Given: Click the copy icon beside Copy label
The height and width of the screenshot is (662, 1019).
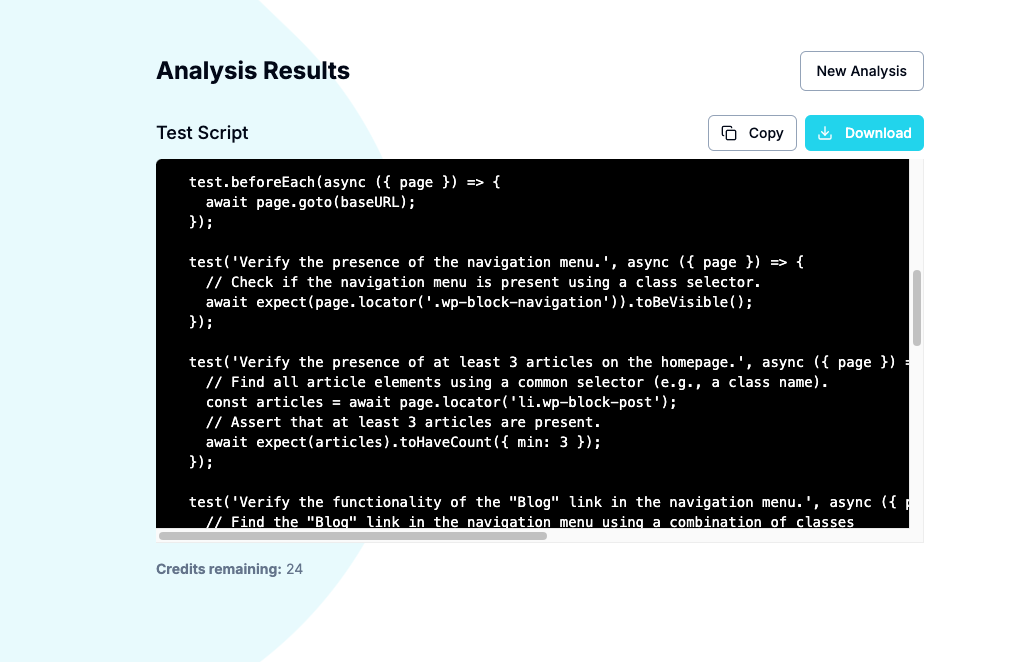Looking at the screenshot, I should (729, 133).
